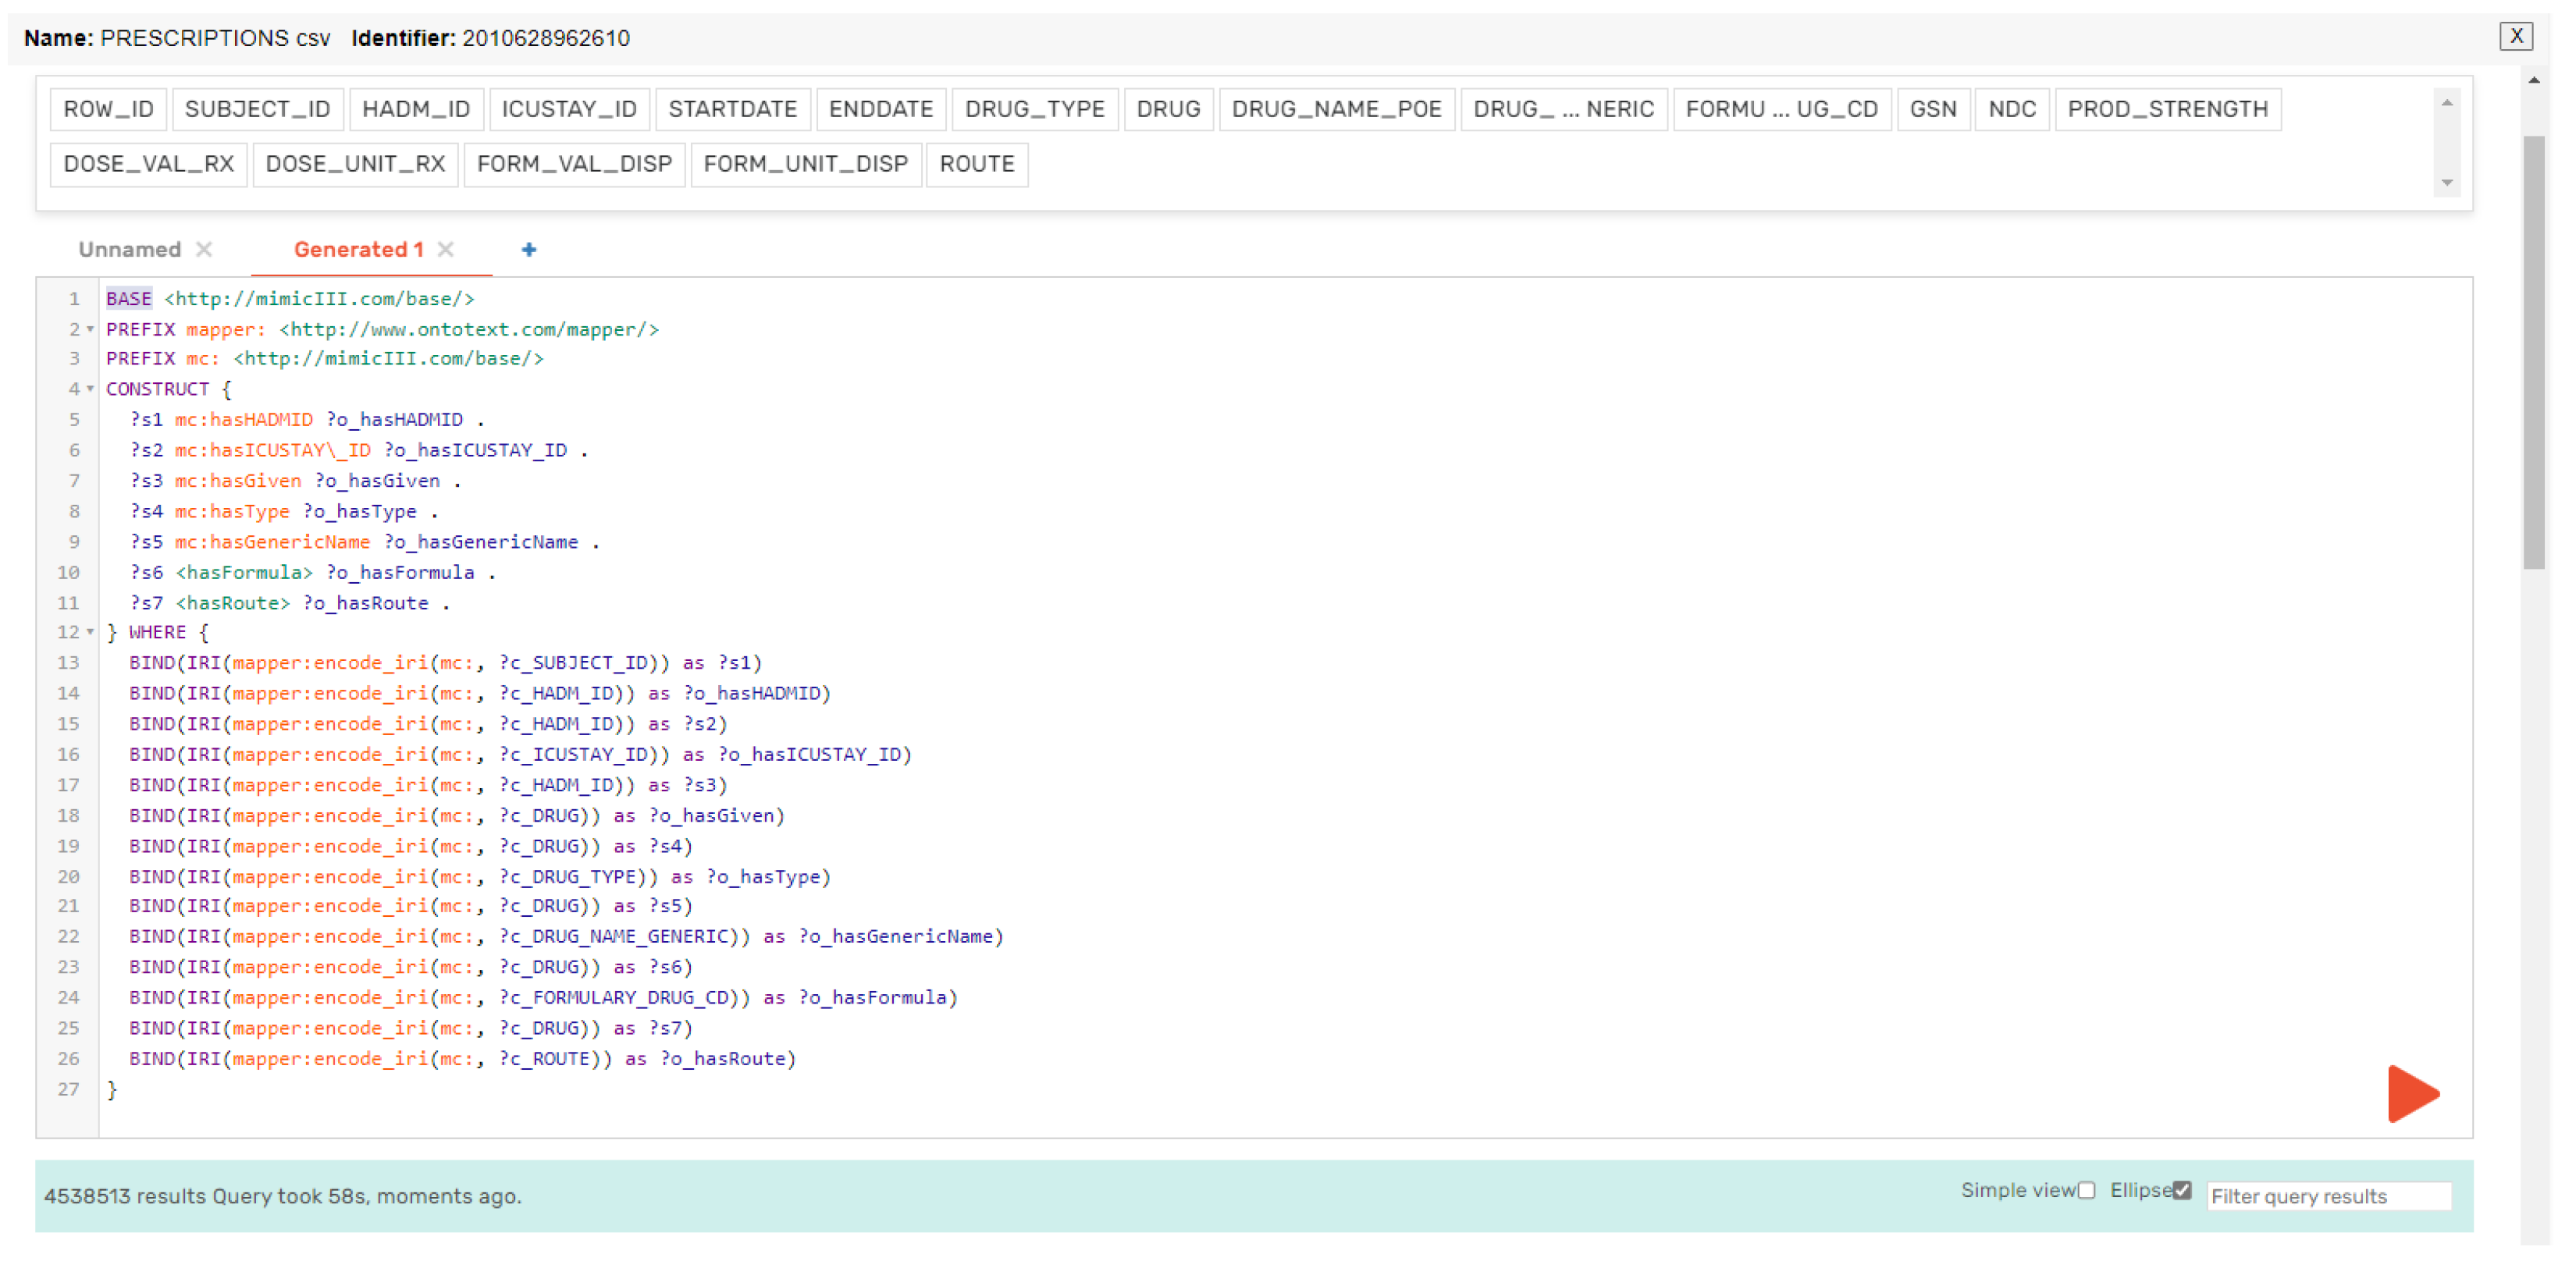
Task: Close the dialog with top-right X button
Action: 2516,37
